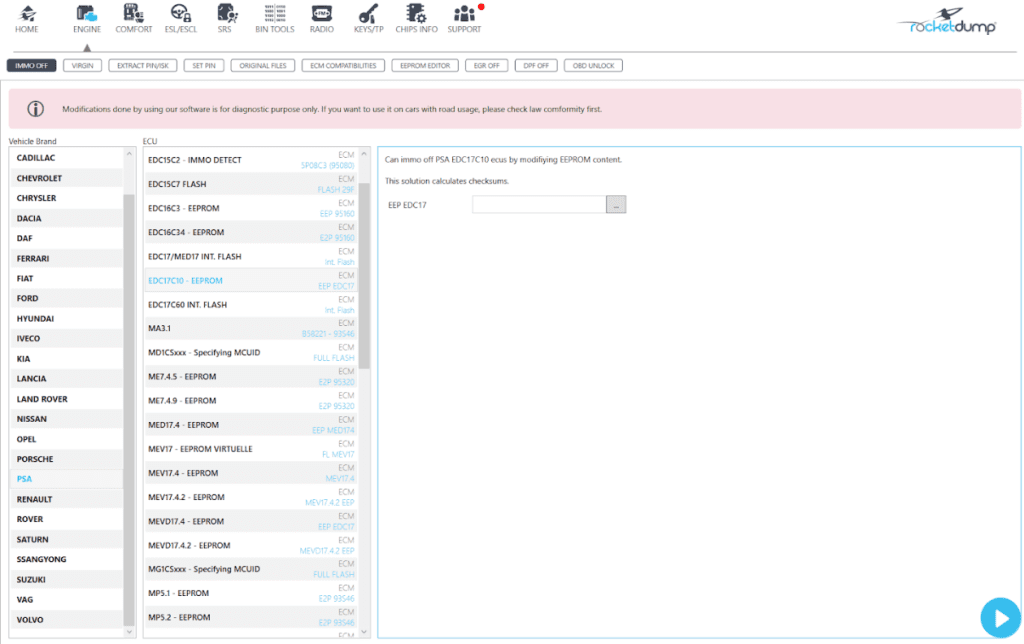Choose the EDC17C60 INT. FLASH ECU

pyautogui.click(x=251, y=305)
